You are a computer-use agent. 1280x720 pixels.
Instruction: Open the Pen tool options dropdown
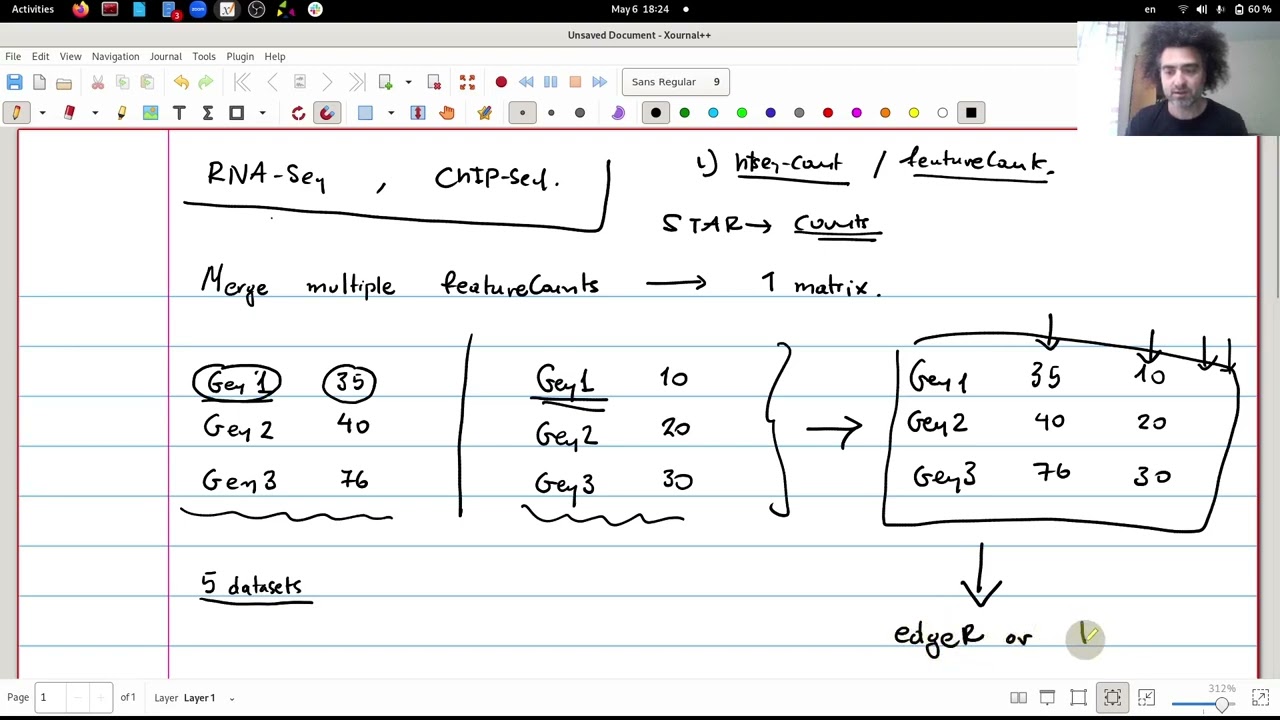click(42, 113)
